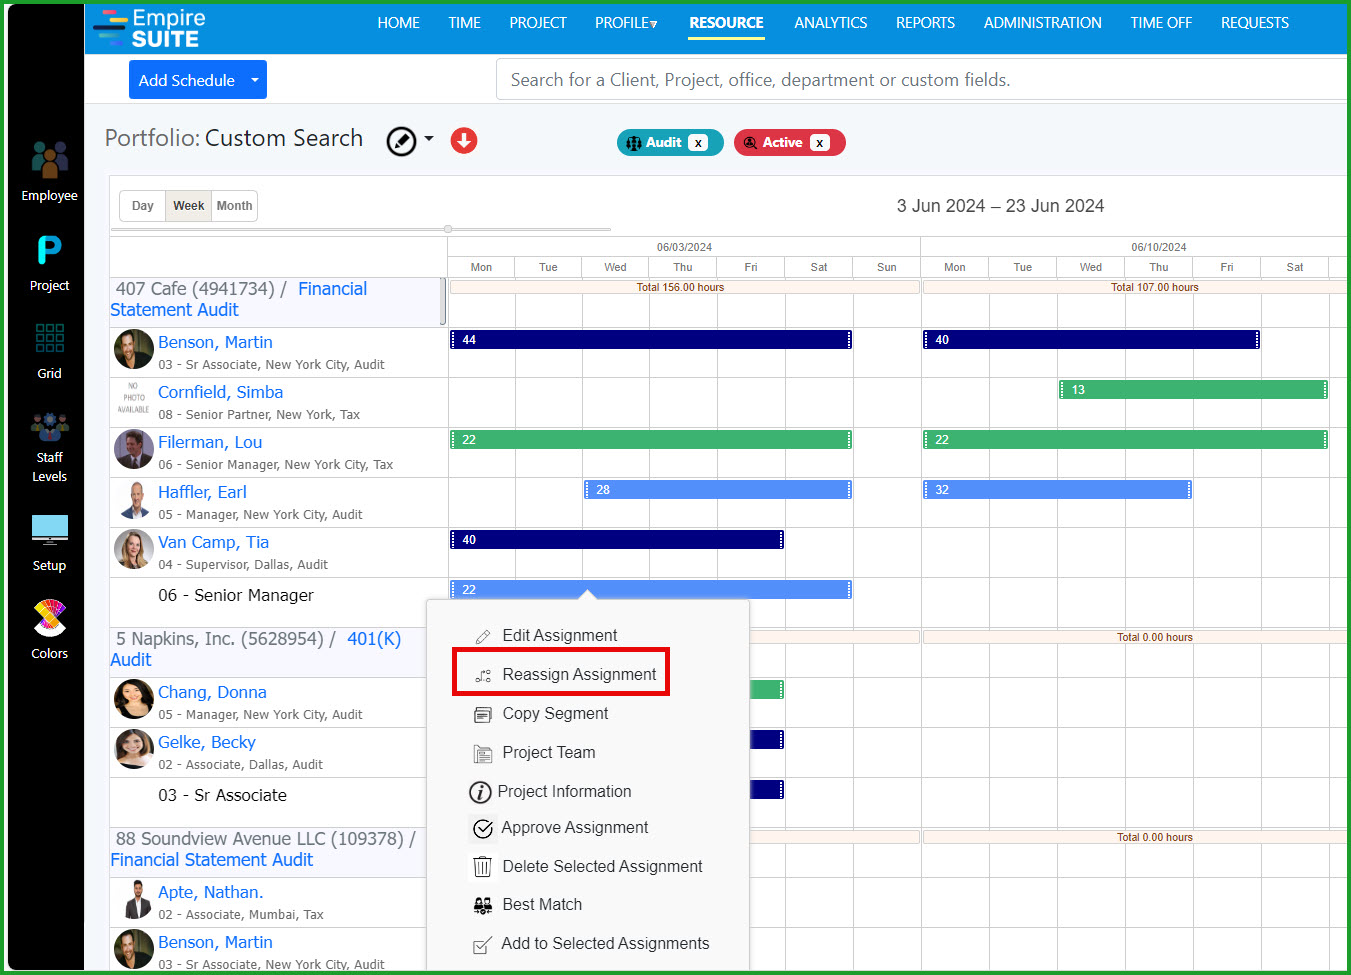The height and width of the screenshot is (975, 1351).
Task: Open the PROFILE dropdown menu
Action: point(626,23)
